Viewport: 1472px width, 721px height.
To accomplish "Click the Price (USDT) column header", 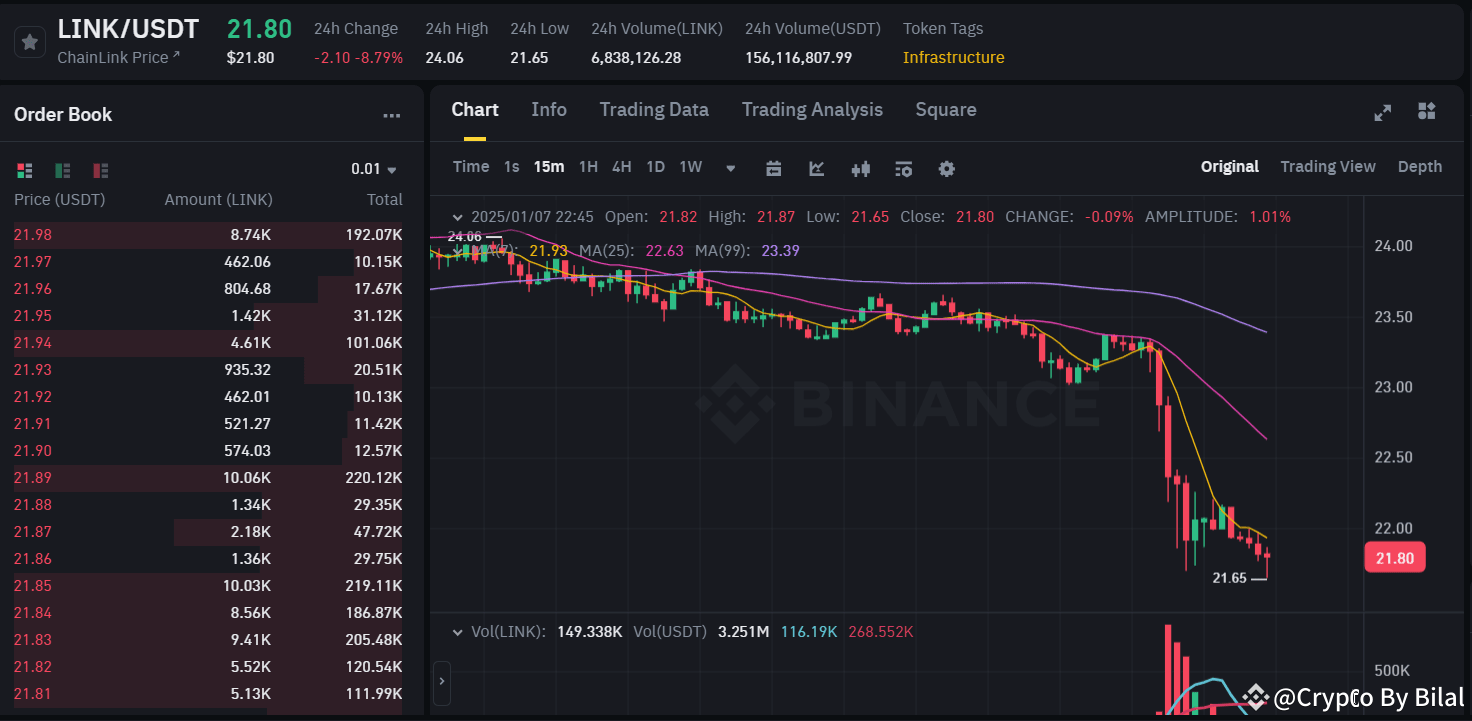I will 60,200.
